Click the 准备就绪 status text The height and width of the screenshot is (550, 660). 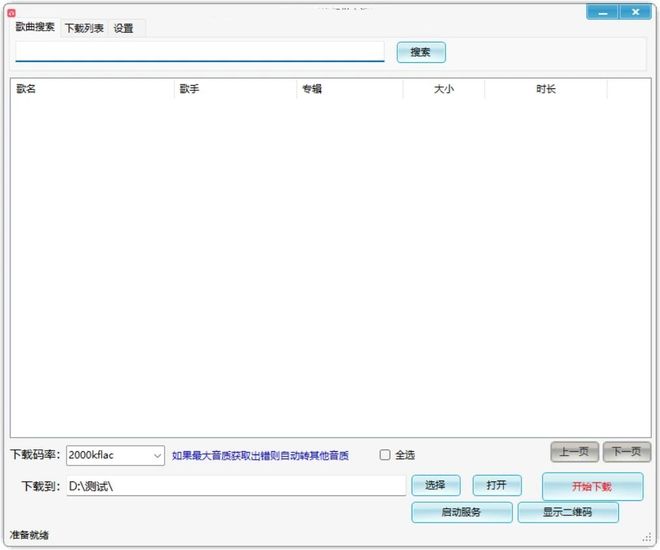pos(29,535)
